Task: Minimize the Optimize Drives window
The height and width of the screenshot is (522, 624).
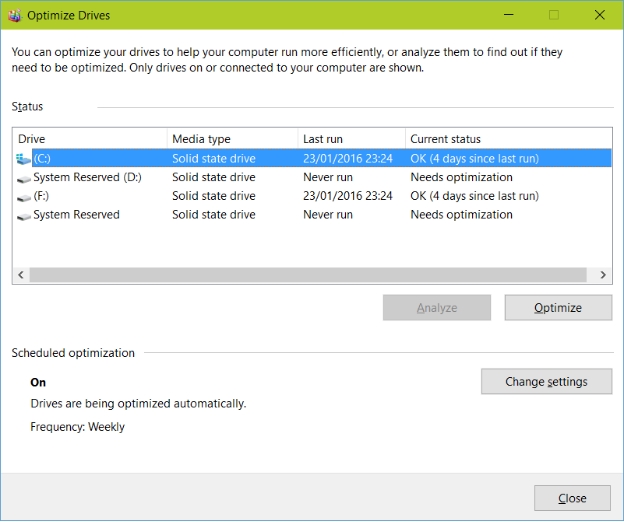Action: (x=507, y=15)
